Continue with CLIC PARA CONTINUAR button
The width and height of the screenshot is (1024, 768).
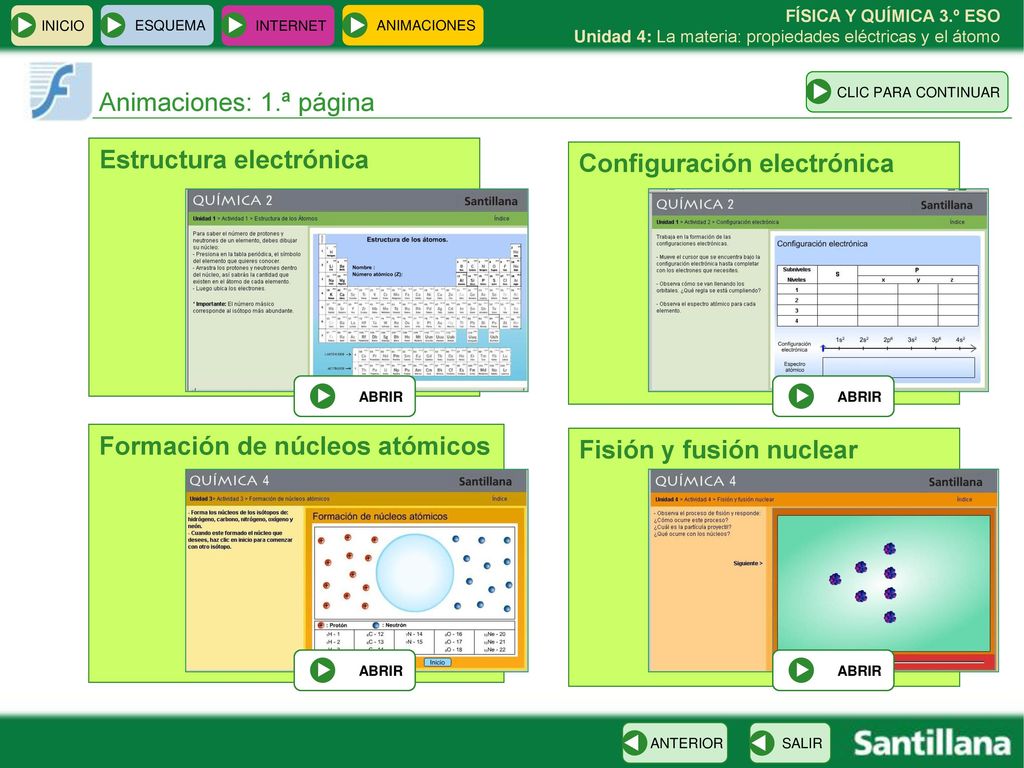[907, 92]
